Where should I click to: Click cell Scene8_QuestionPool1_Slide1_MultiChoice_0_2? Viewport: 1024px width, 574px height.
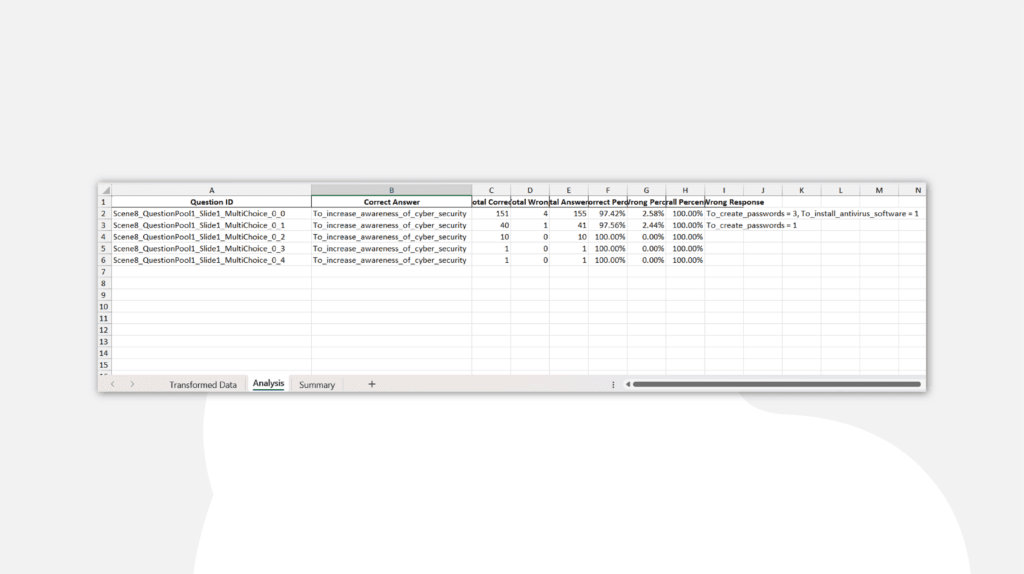pos(212,237)
